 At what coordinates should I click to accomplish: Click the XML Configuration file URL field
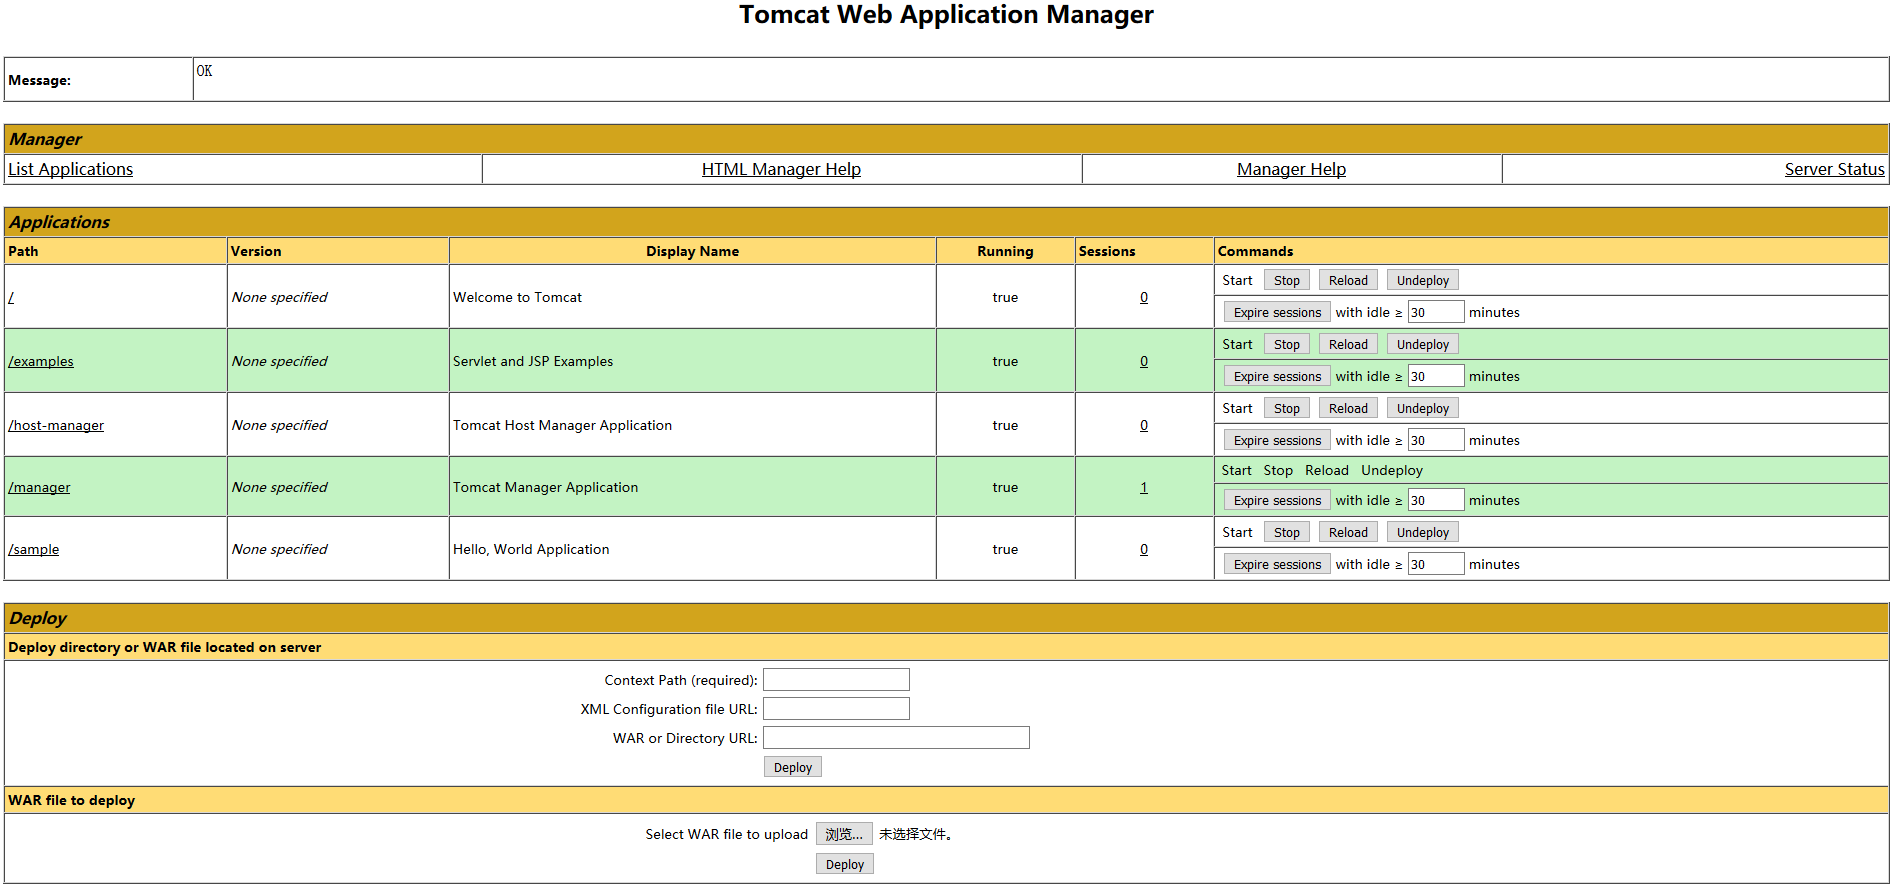tap(836, 709)
